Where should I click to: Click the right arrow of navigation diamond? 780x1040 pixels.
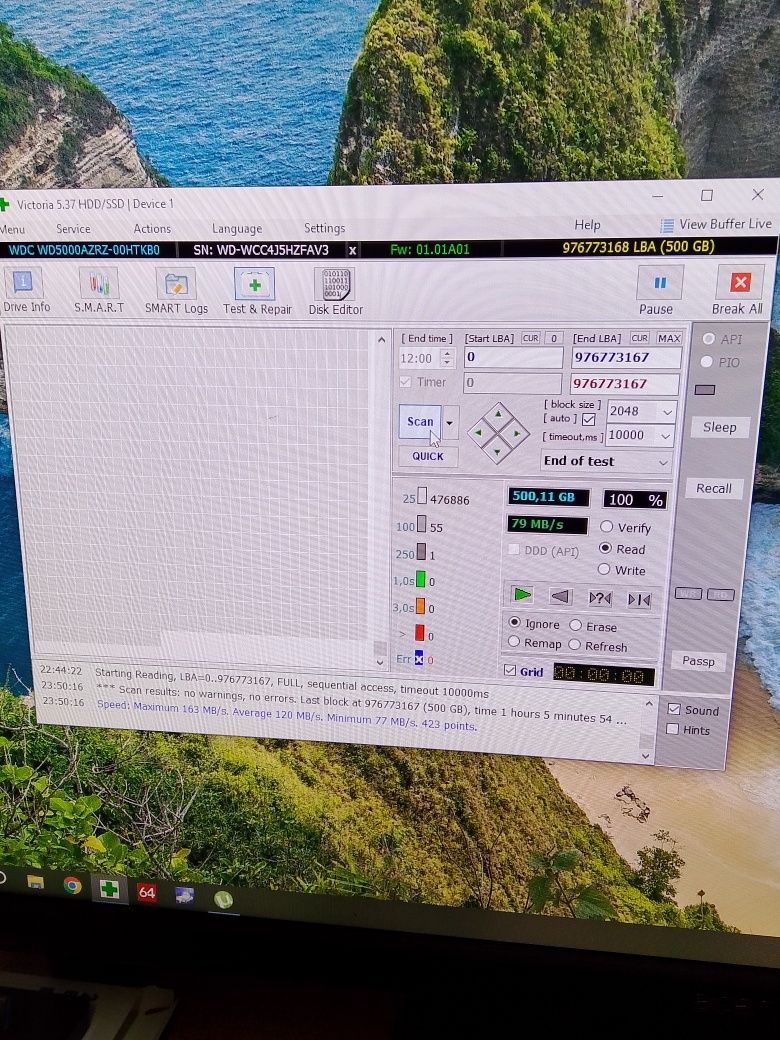tap(517, 434)
